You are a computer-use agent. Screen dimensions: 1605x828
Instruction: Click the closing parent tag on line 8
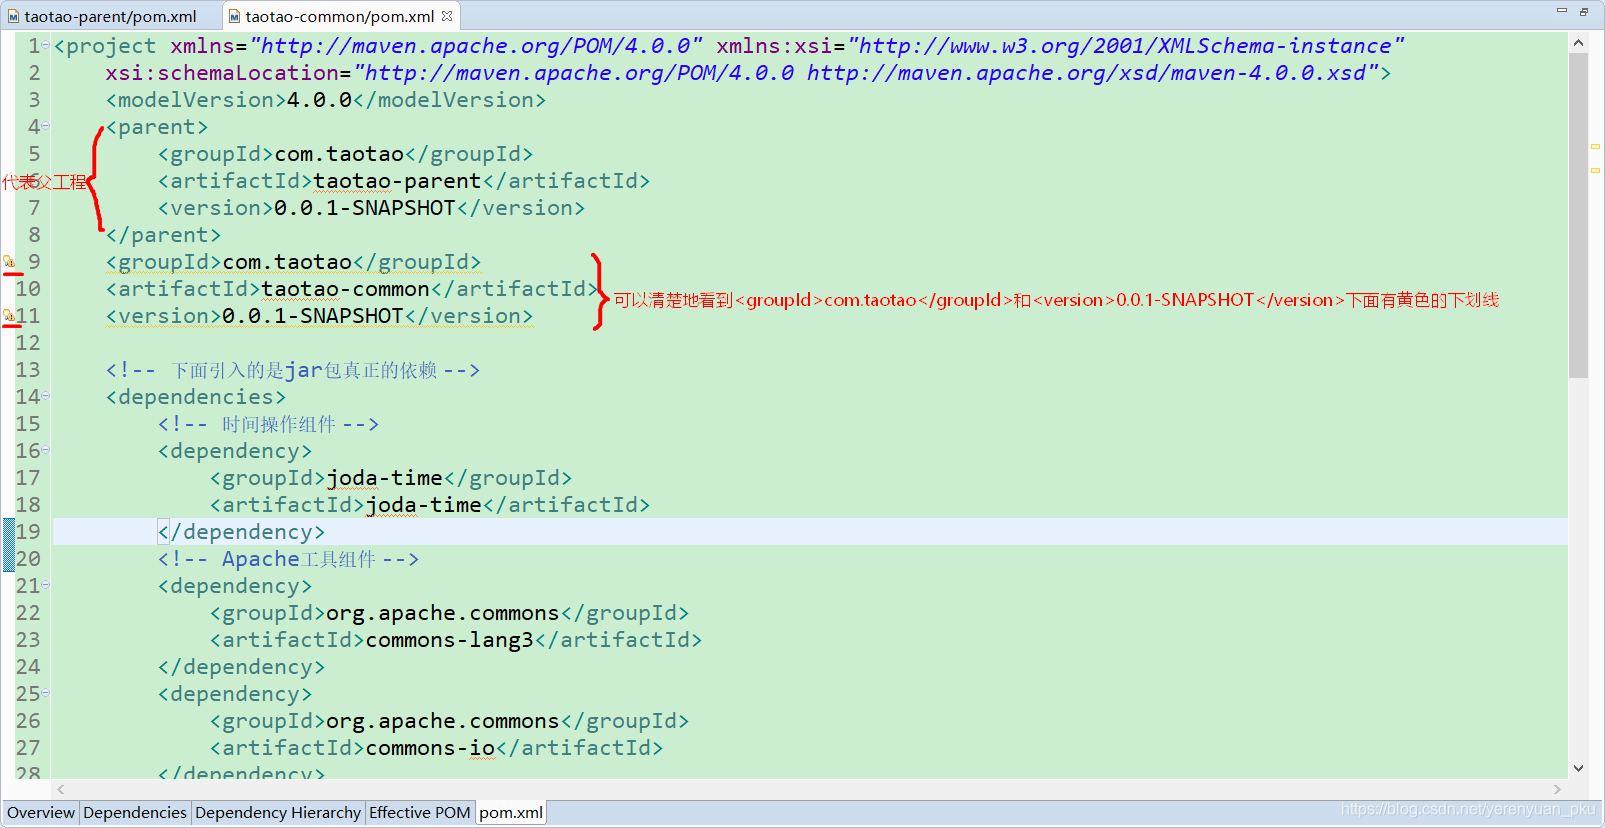coord(163,235)
